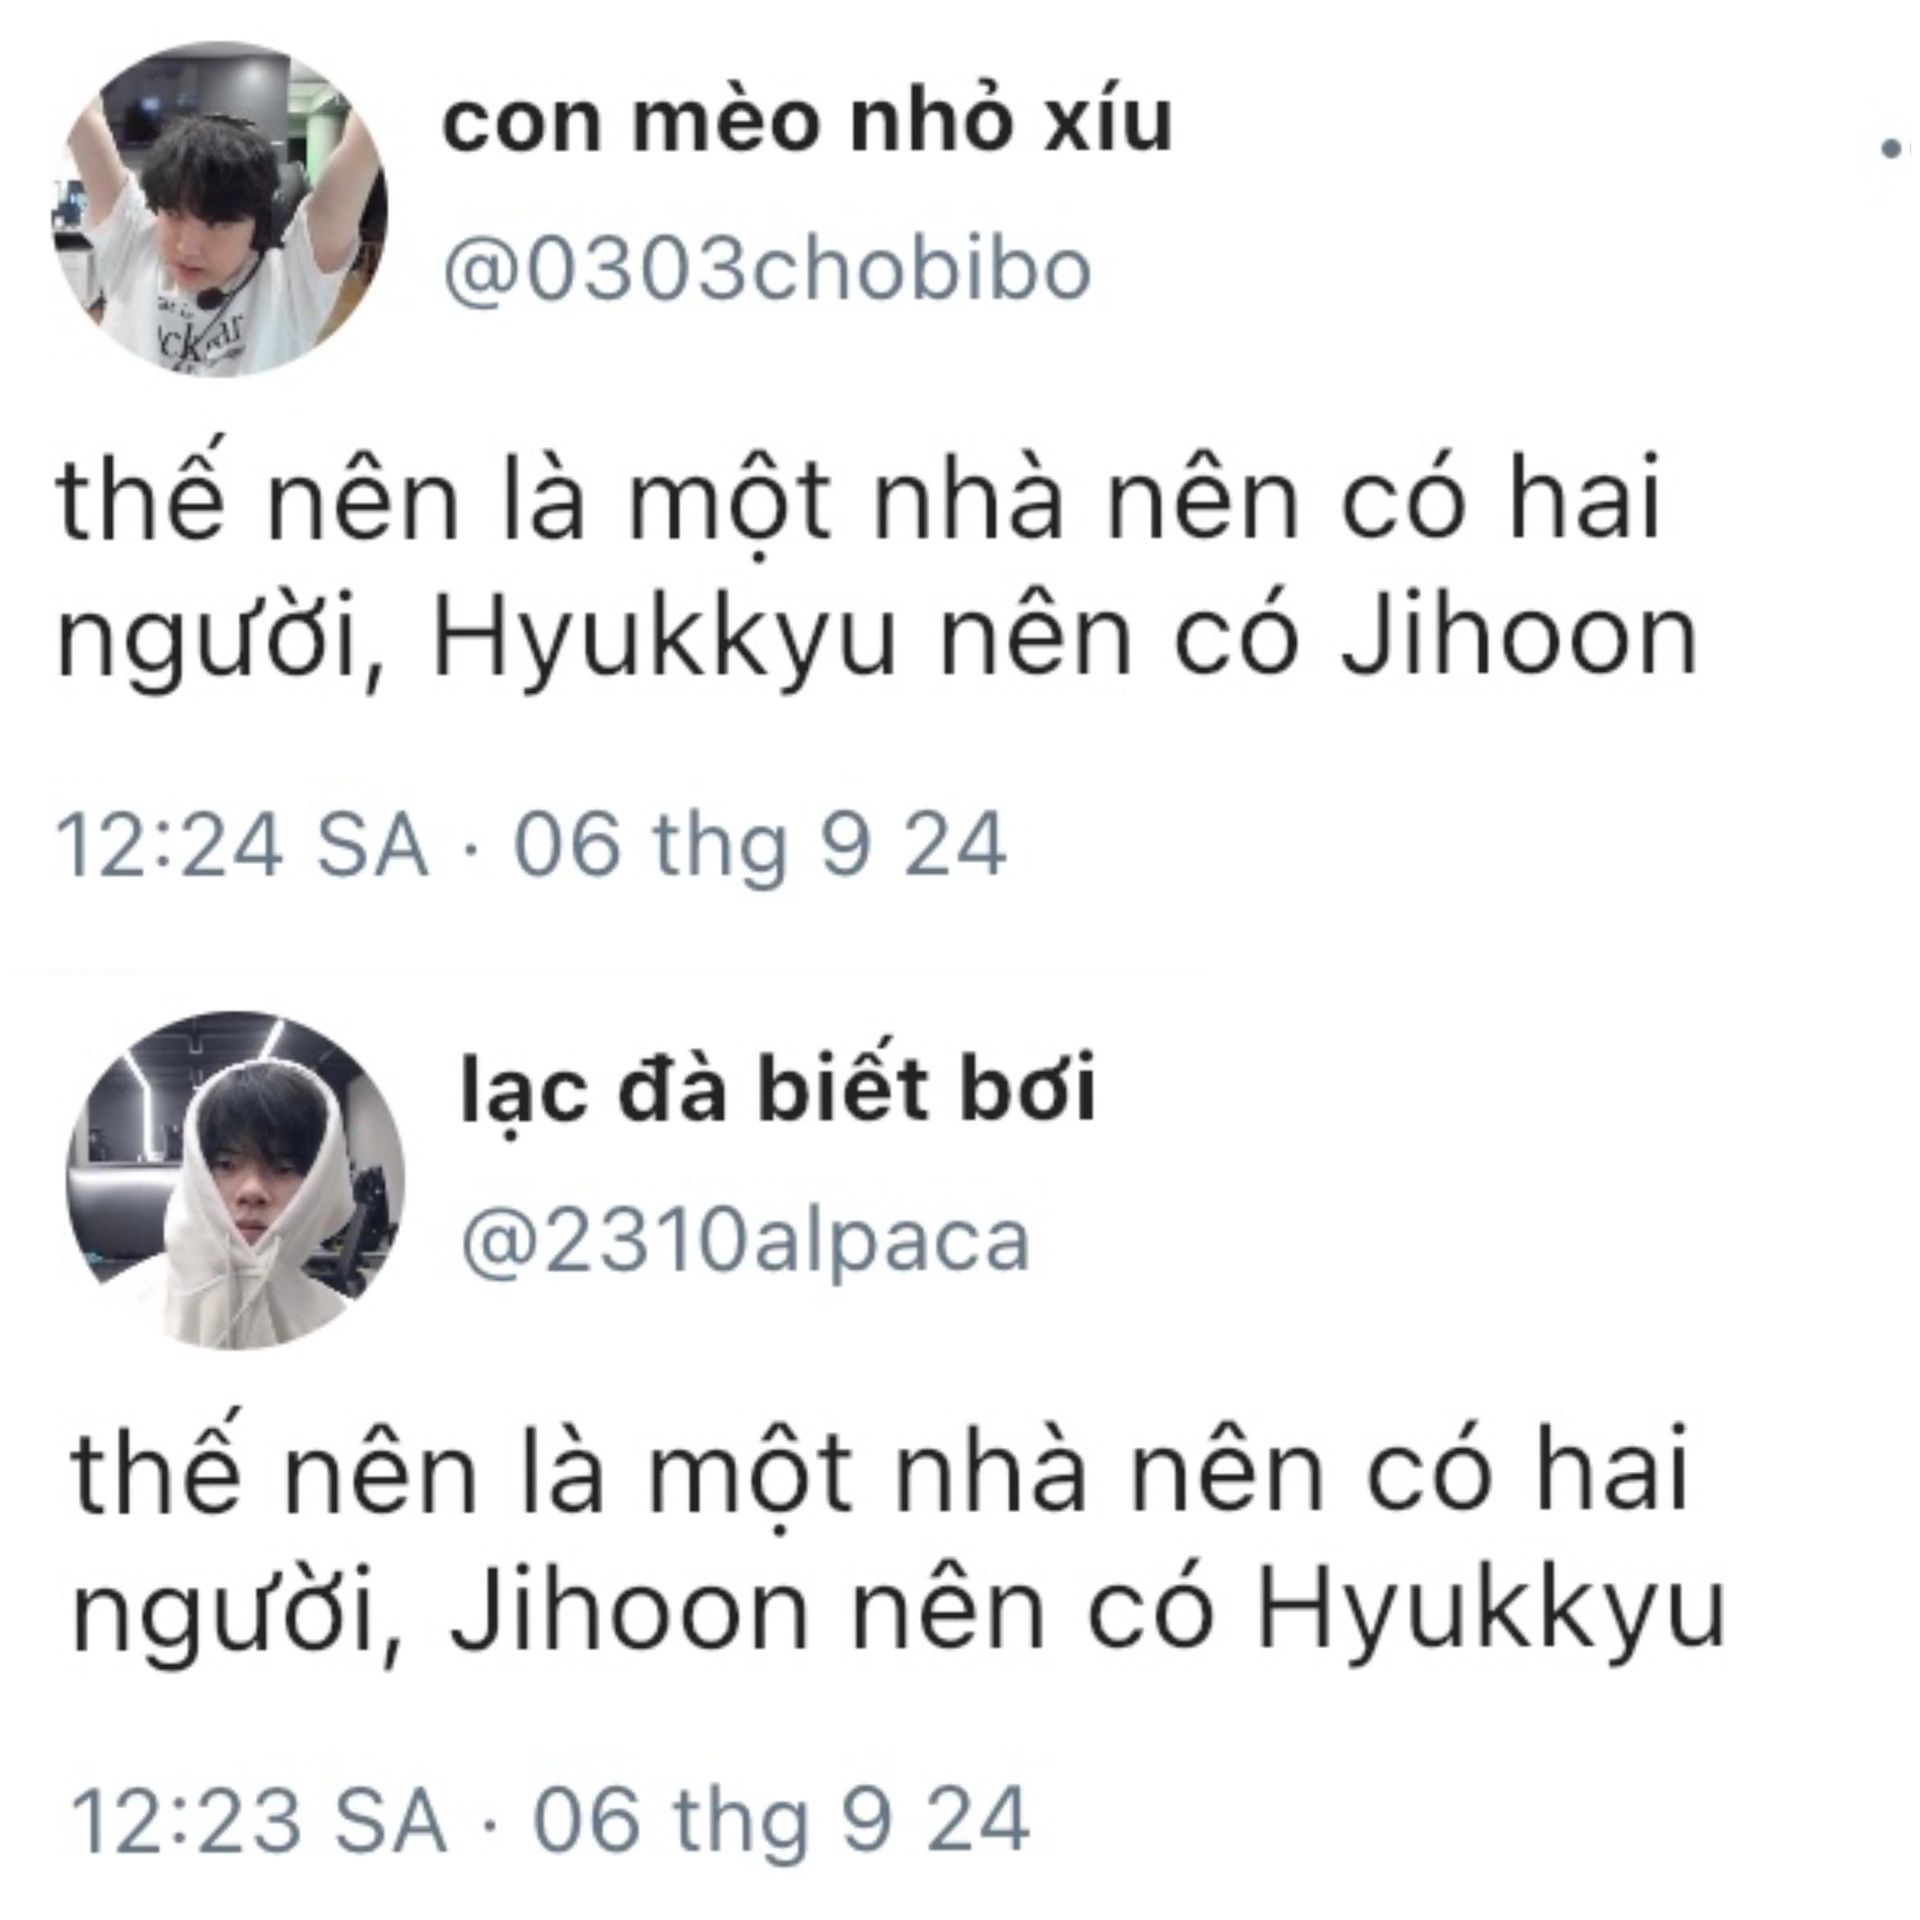Click the date 06 thg 9 24 under first tweet
Viewport: 1920px width, 1920px height.
(x=760, y=847)
